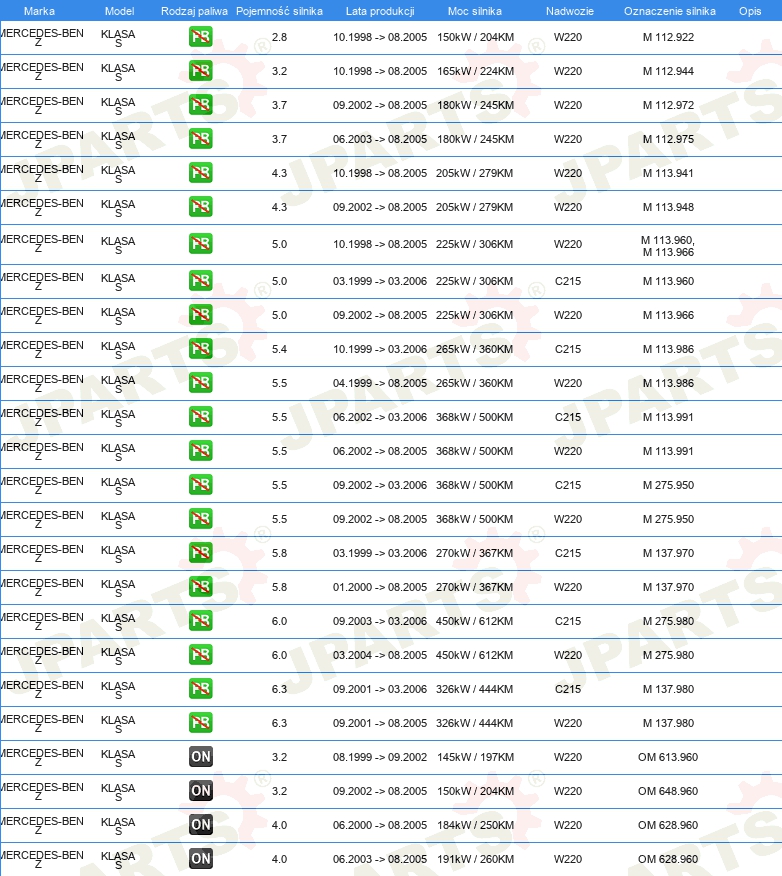Select engine code M 112.972
Viewport: 782px width, 876px height.
tap(668, 105)
